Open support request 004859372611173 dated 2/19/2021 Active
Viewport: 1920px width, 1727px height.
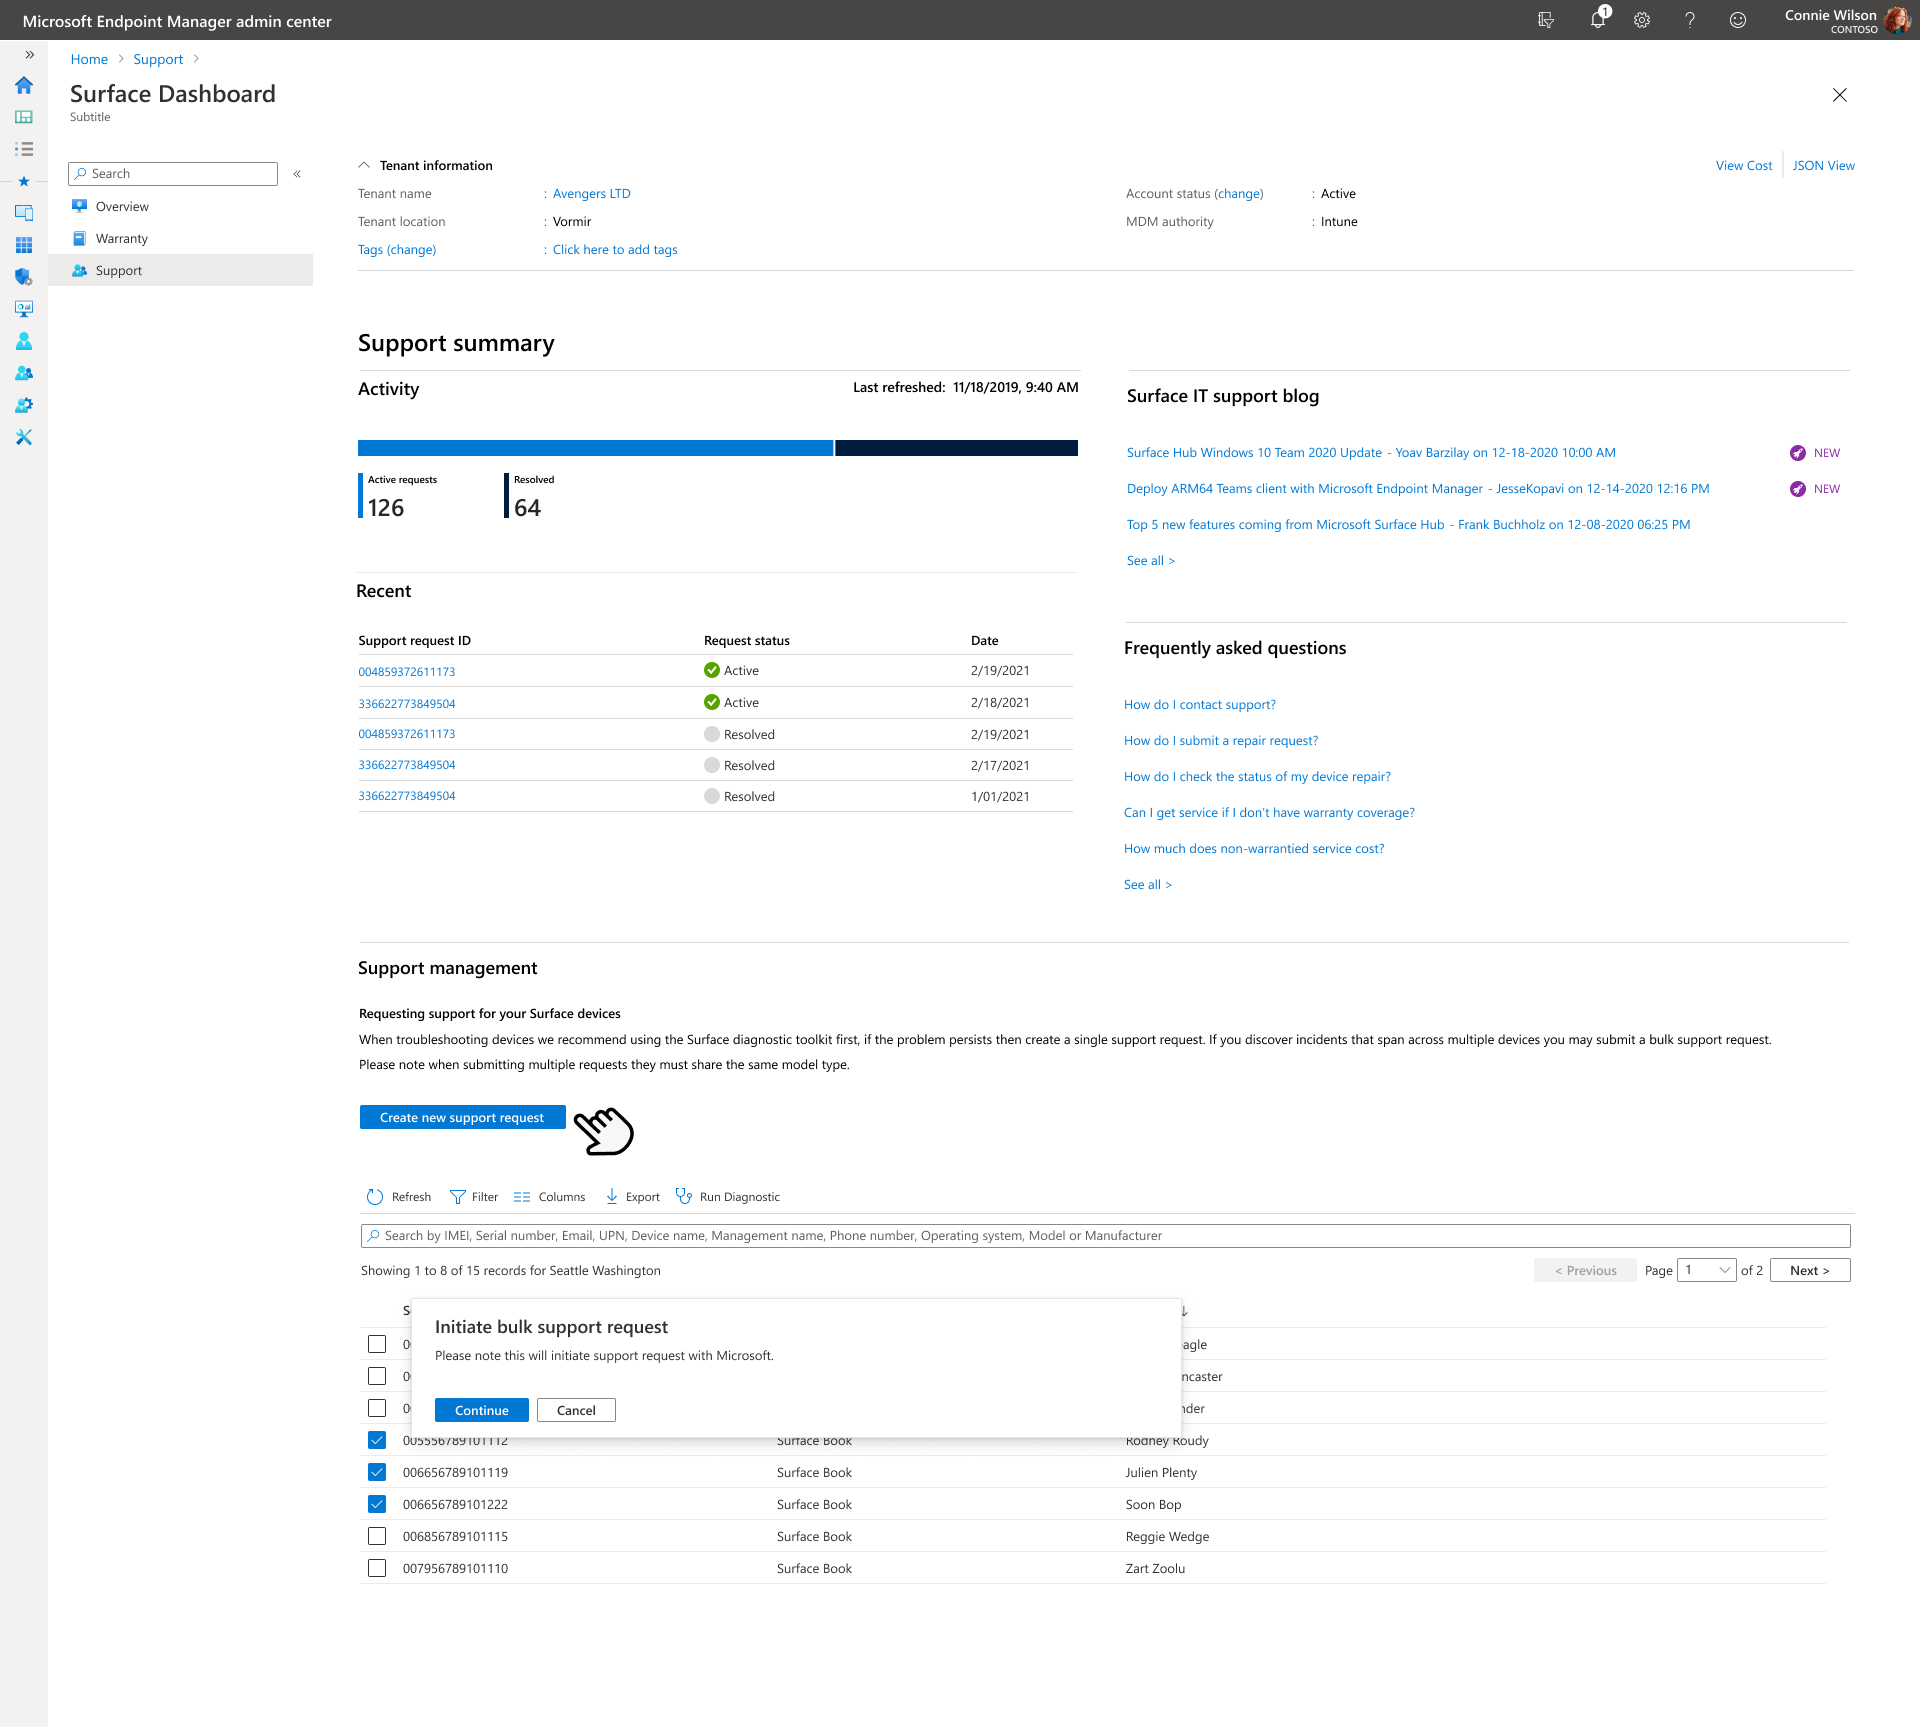tap(406, 672)
